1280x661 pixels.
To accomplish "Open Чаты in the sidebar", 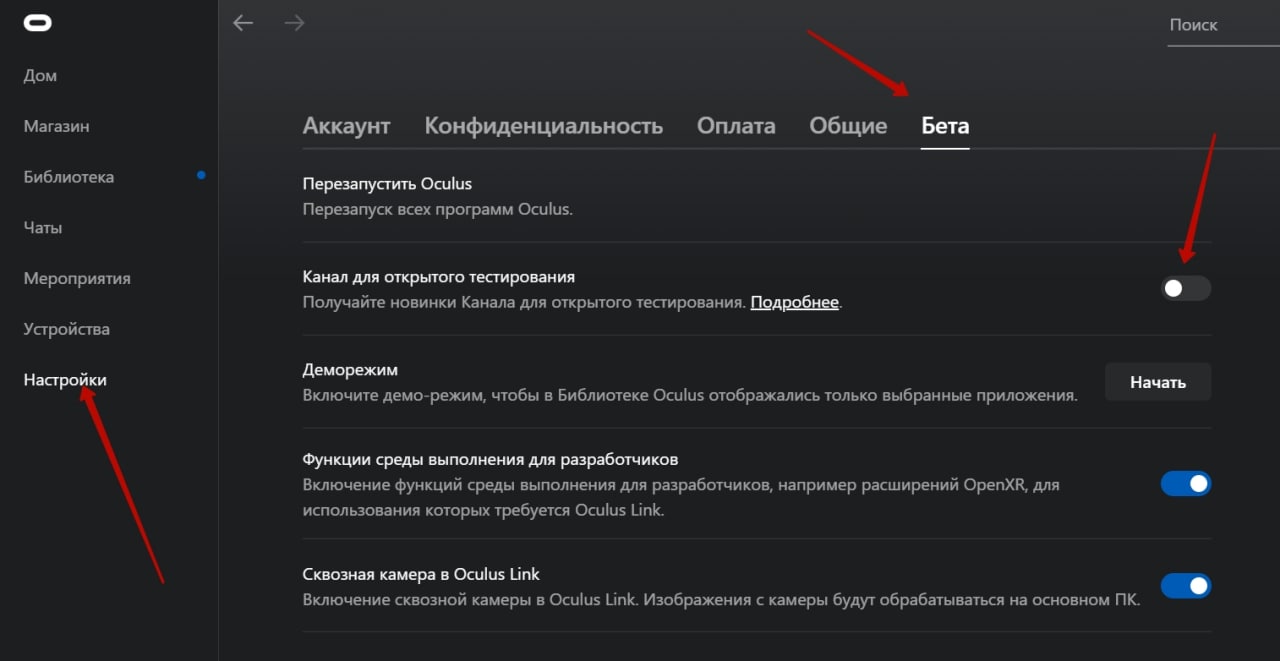I will coord(43,228).
